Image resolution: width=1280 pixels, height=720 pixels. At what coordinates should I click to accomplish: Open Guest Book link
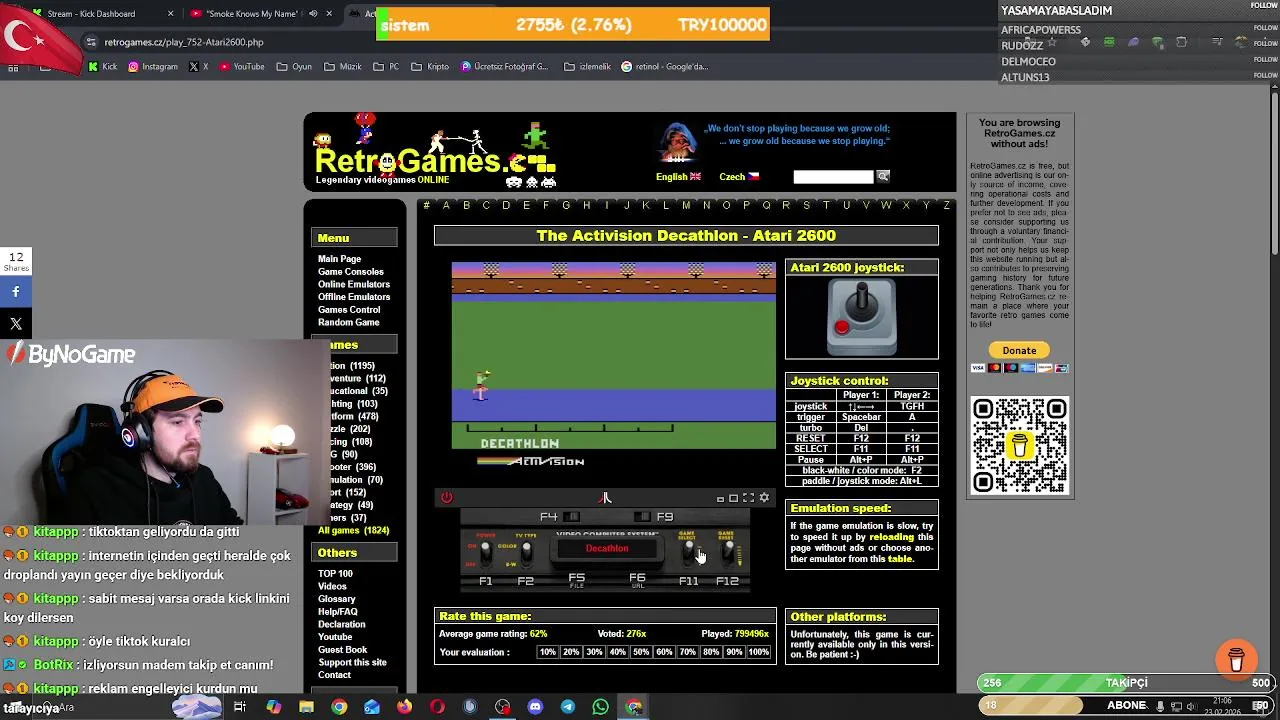point(342,650)
